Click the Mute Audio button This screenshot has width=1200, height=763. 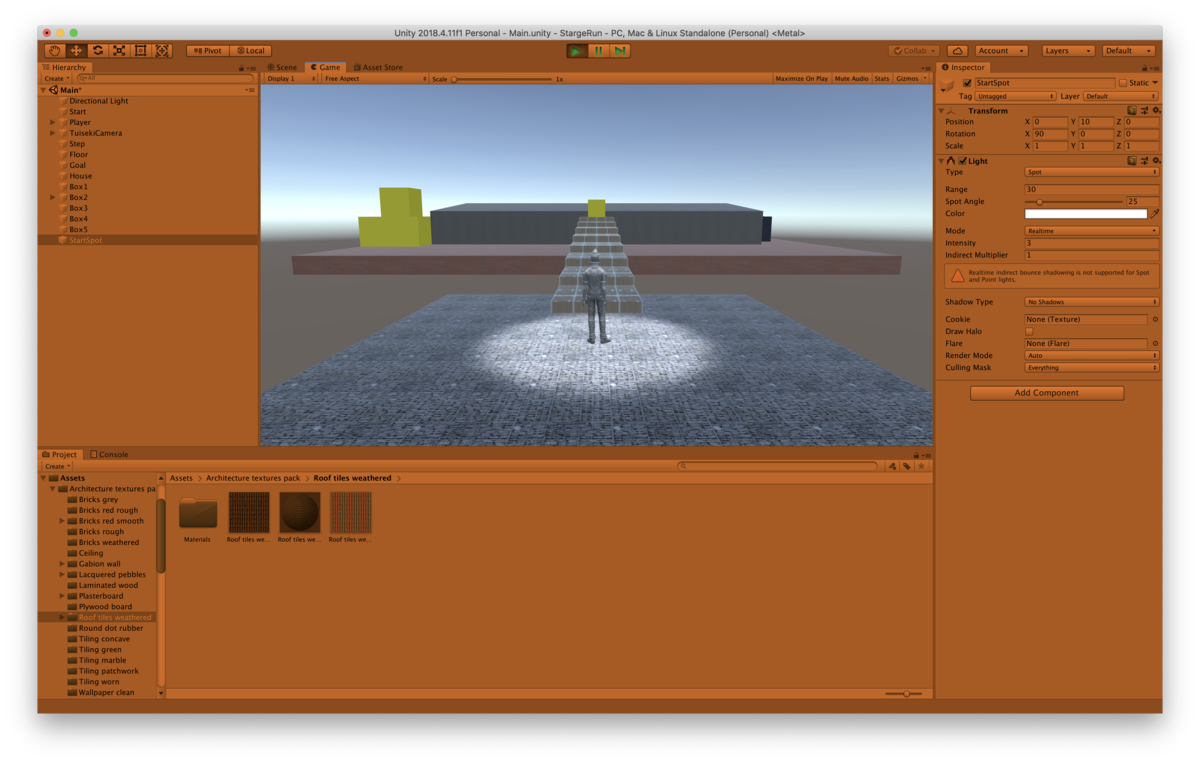pos(851,78)
